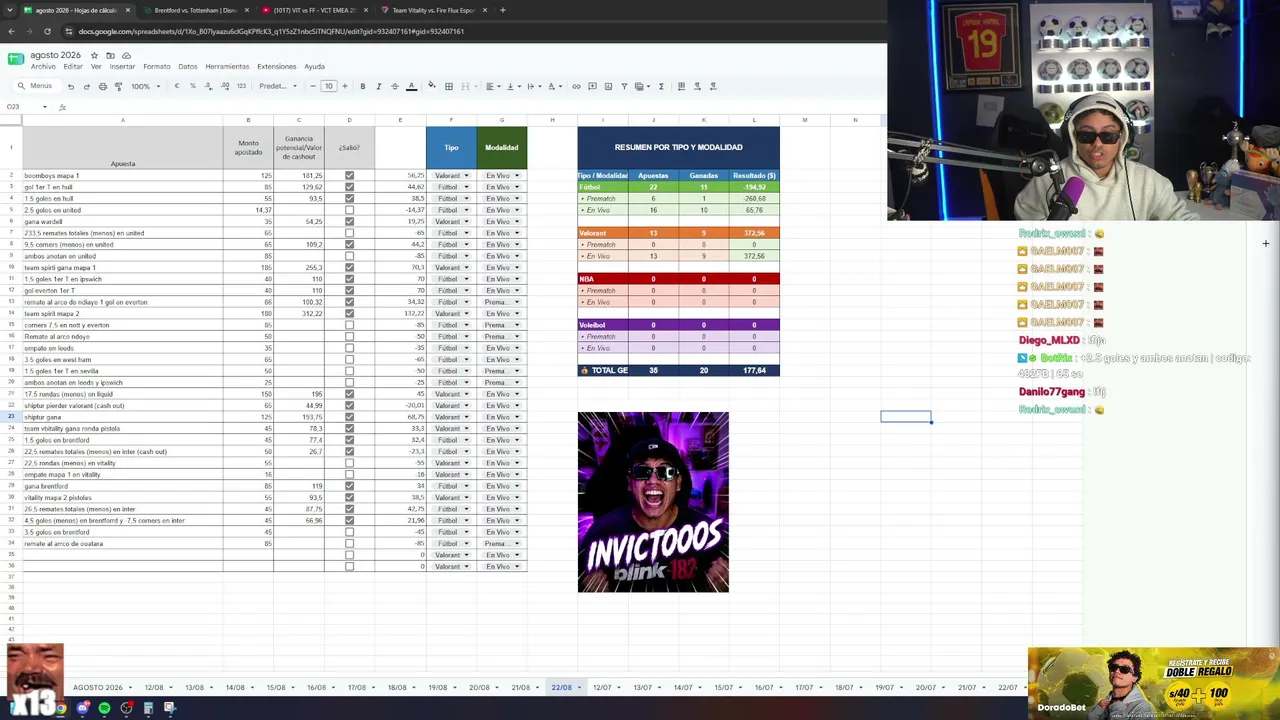1280x720 pixels.
Task: Open the Google Sheets home icon
Action: click(x=16, y=60)
